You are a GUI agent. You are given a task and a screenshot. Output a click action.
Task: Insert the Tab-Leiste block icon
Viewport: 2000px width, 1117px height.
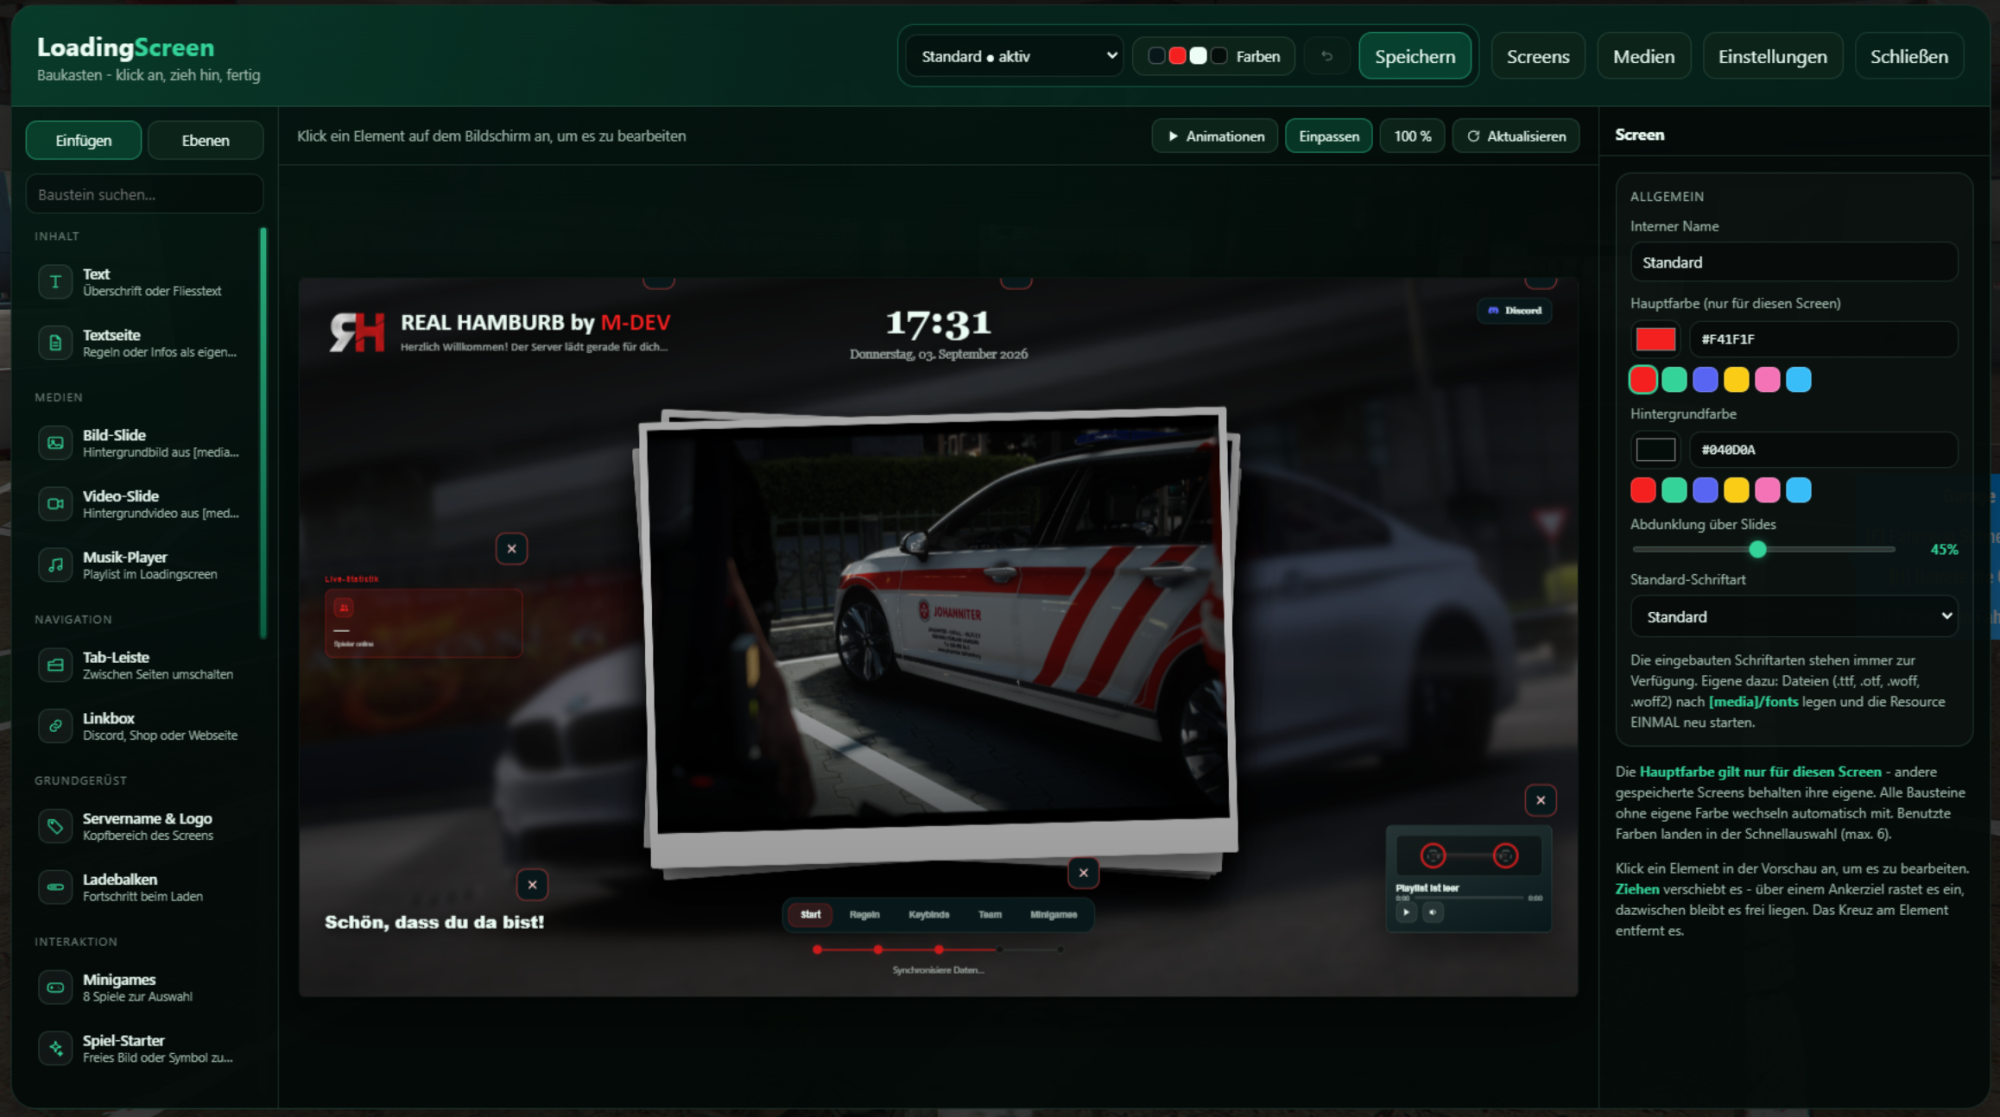[x=55, y=665]
